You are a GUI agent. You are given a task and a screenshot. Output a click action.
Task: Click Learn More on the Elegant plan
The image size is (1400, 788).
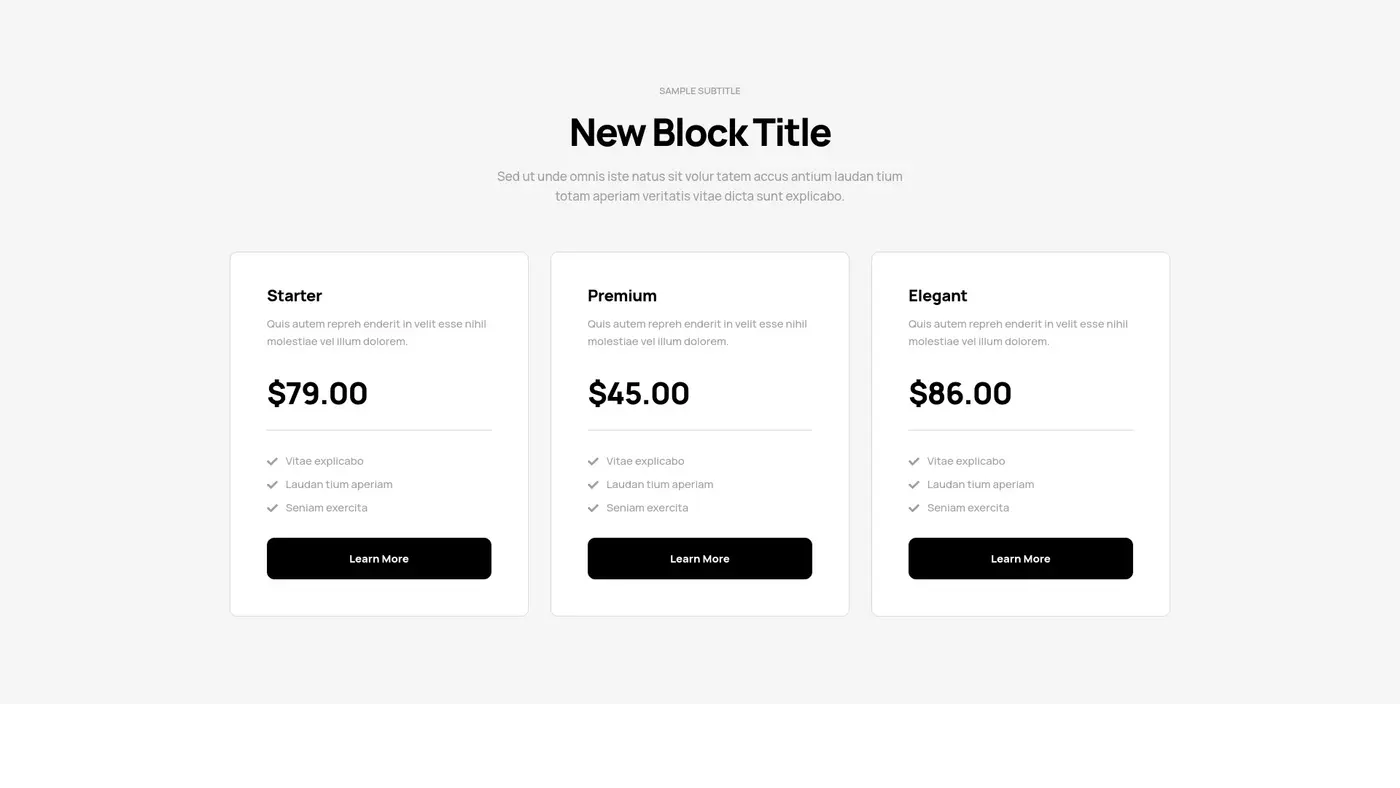[1020, 558]
